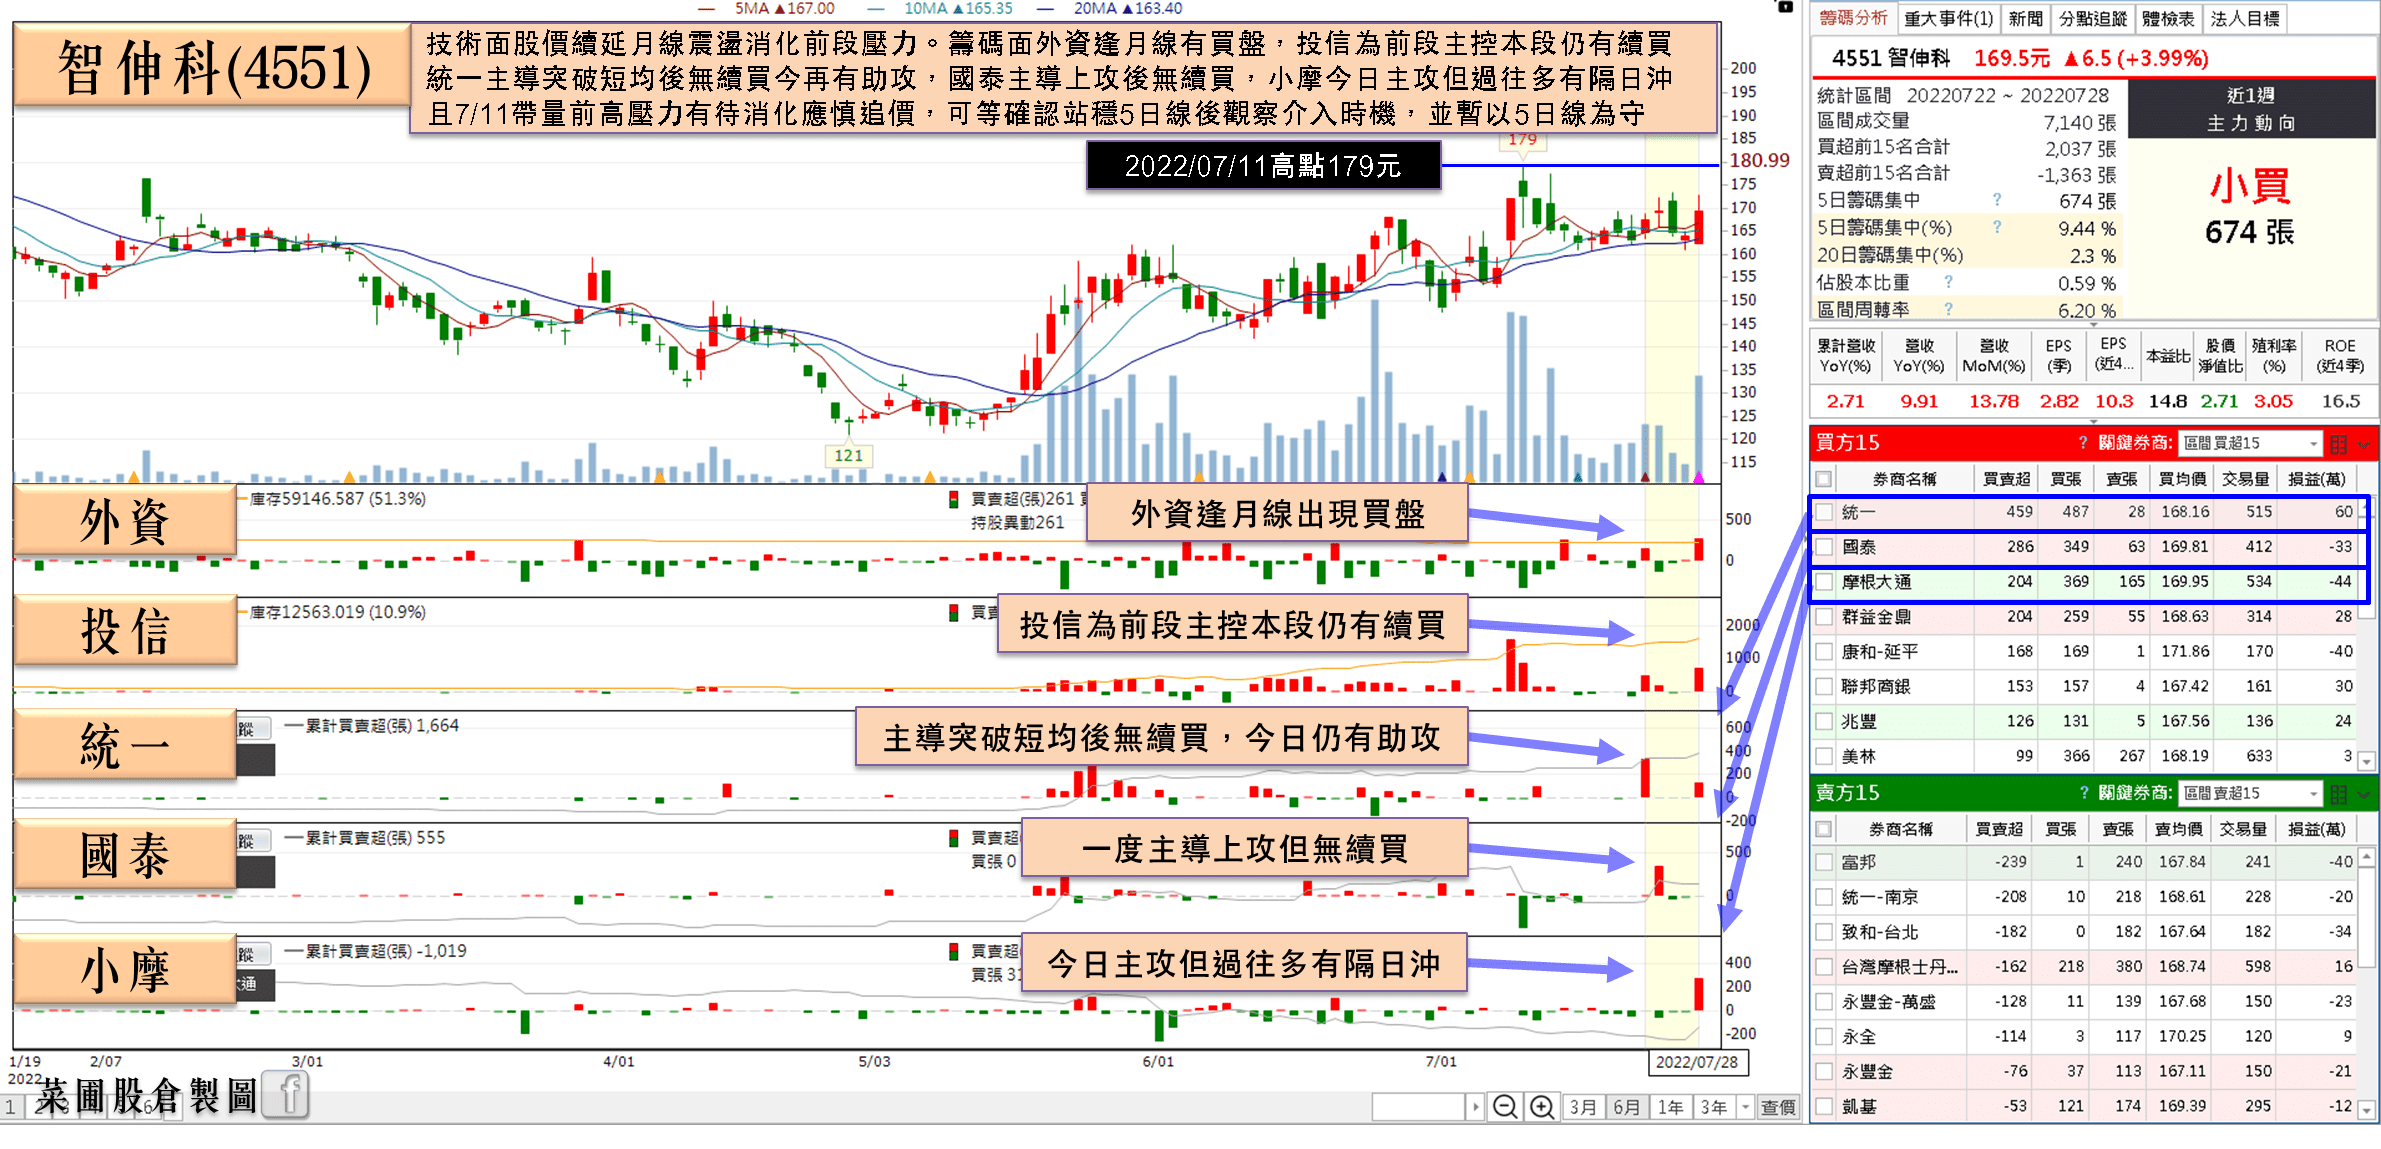
Task: Click up arrow of seller list scrollbar
Action: (2366, 857)
